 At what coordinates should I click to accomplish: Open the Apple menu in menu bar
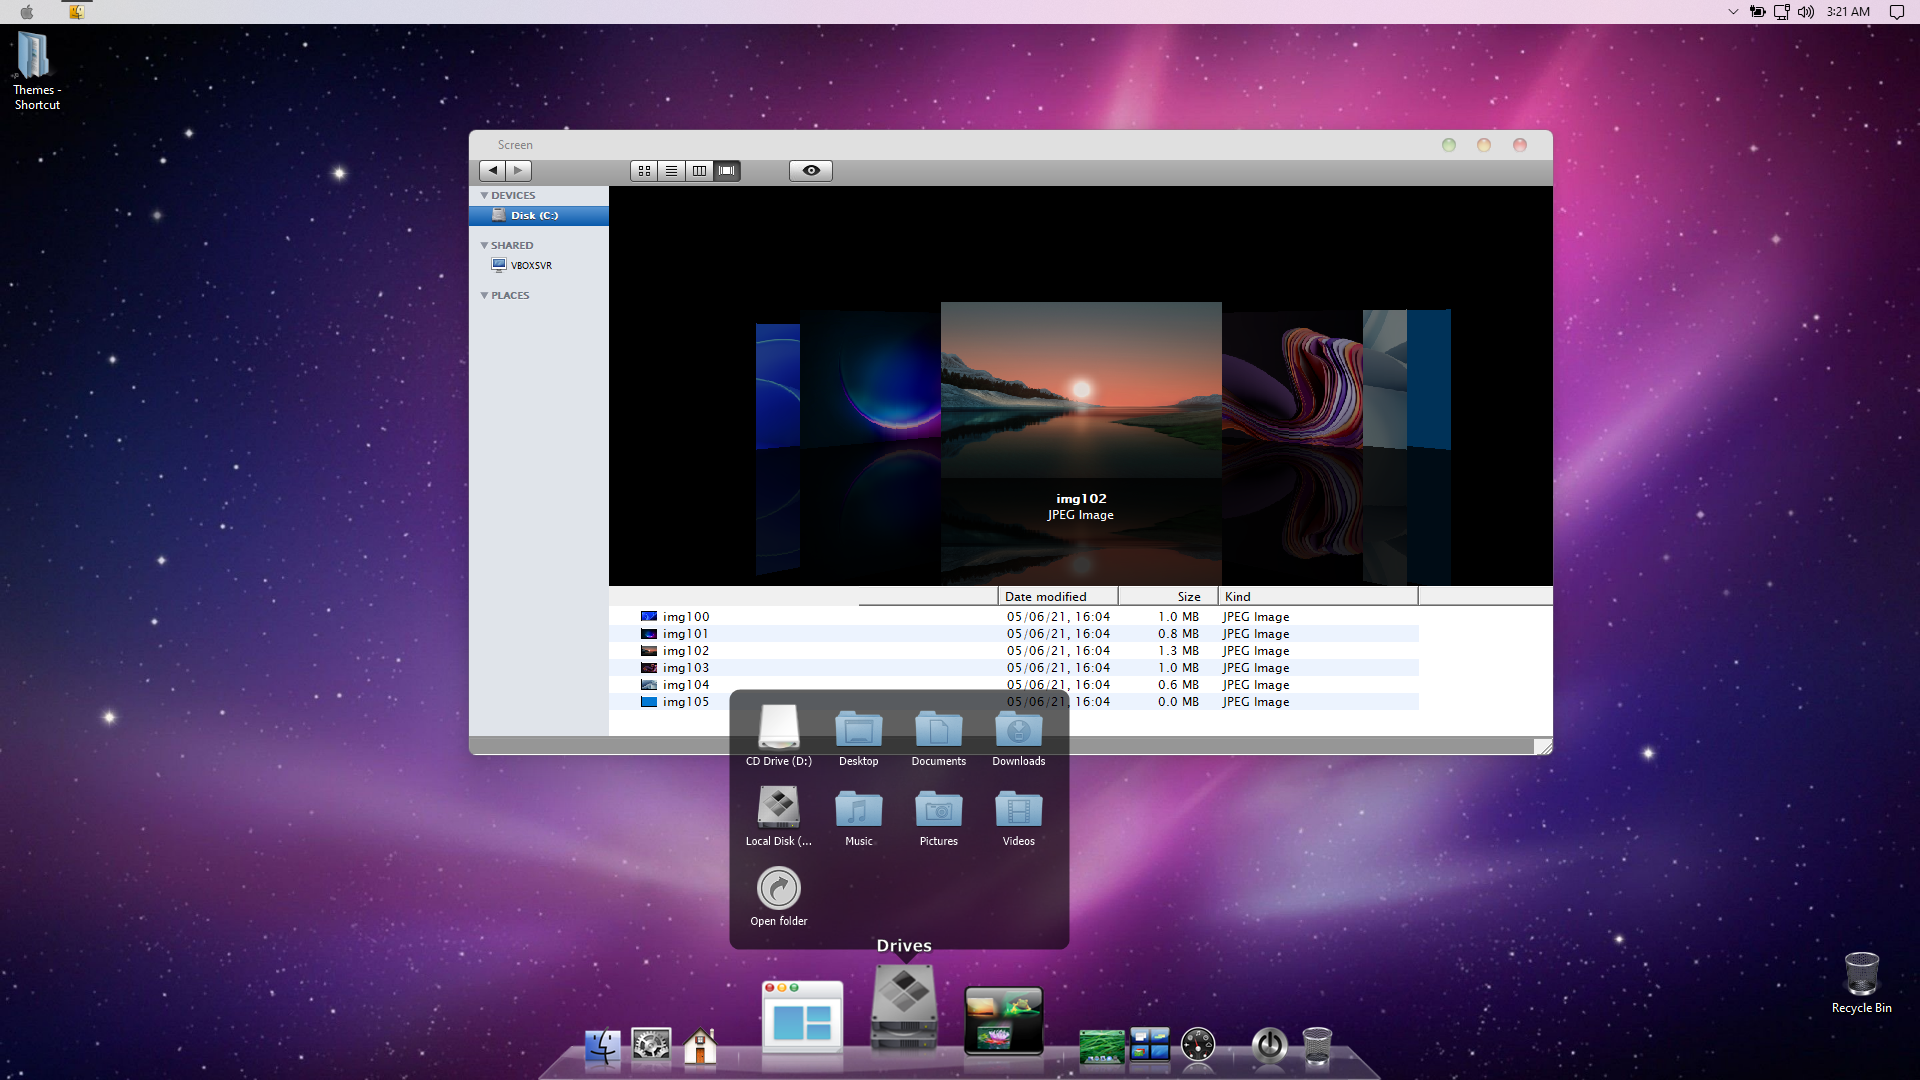(27, 12)
